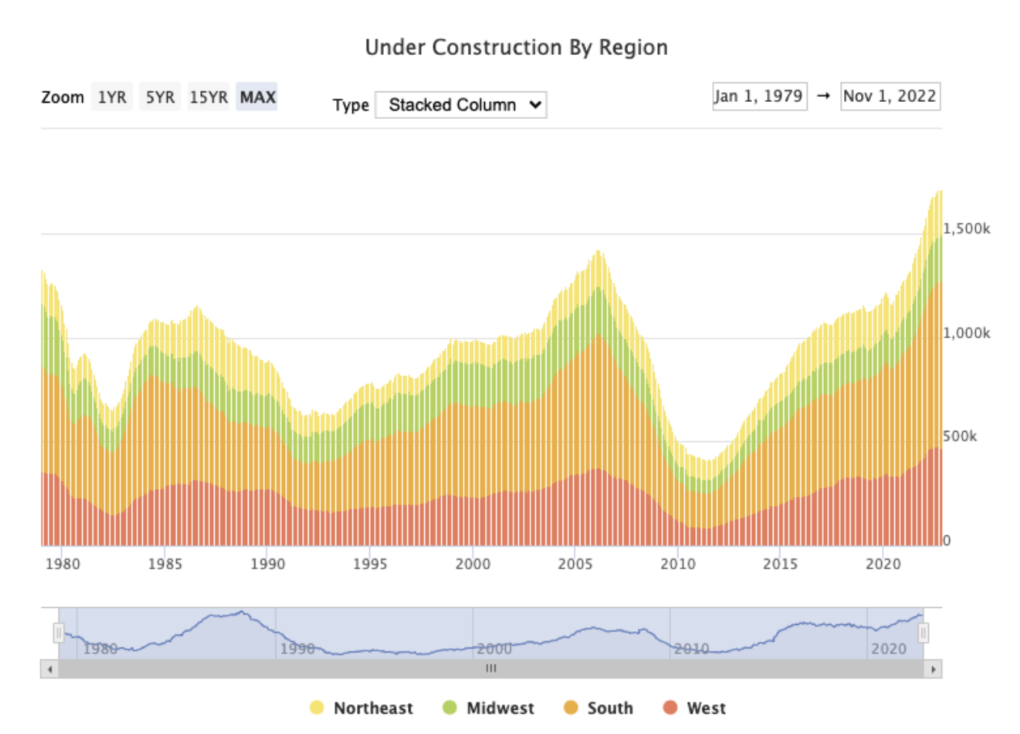
Task: Click the Jan 1, 1979 start date field
Action: point(760,96)
